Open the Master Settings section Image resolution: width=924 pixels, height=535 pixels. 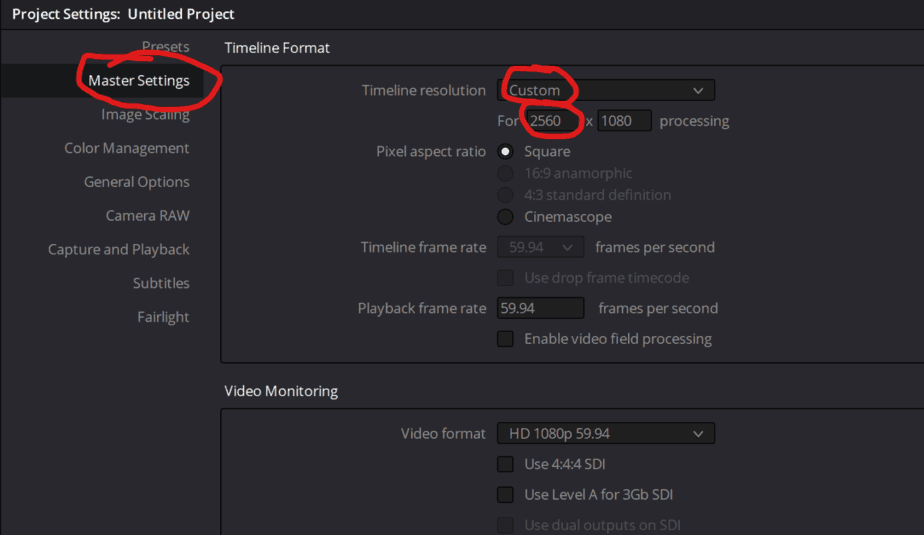pyautogui.click(x=138, y=81)
